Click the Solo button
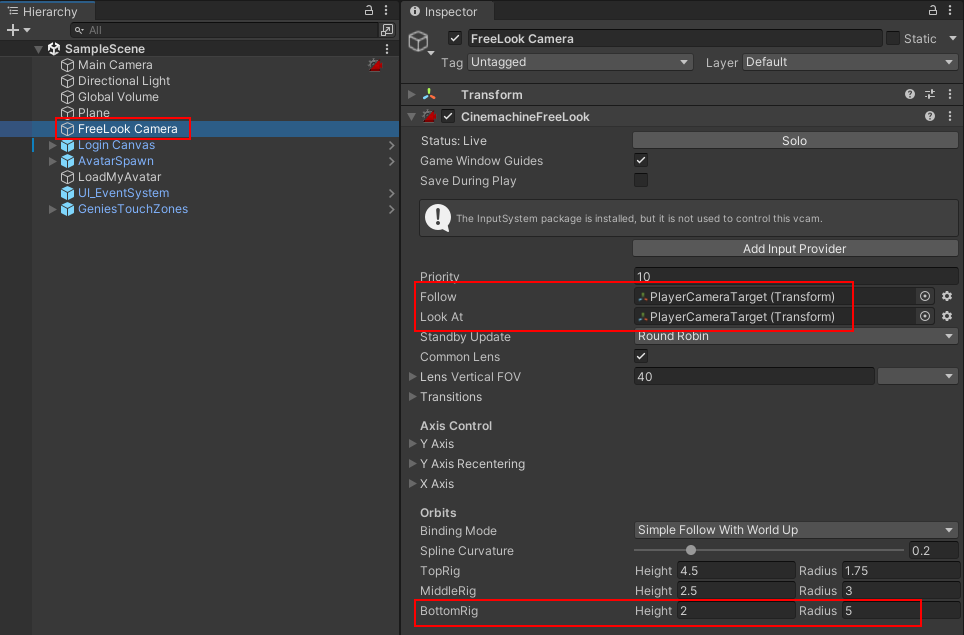Screen dimensions: 964x635 coord(795,141)
